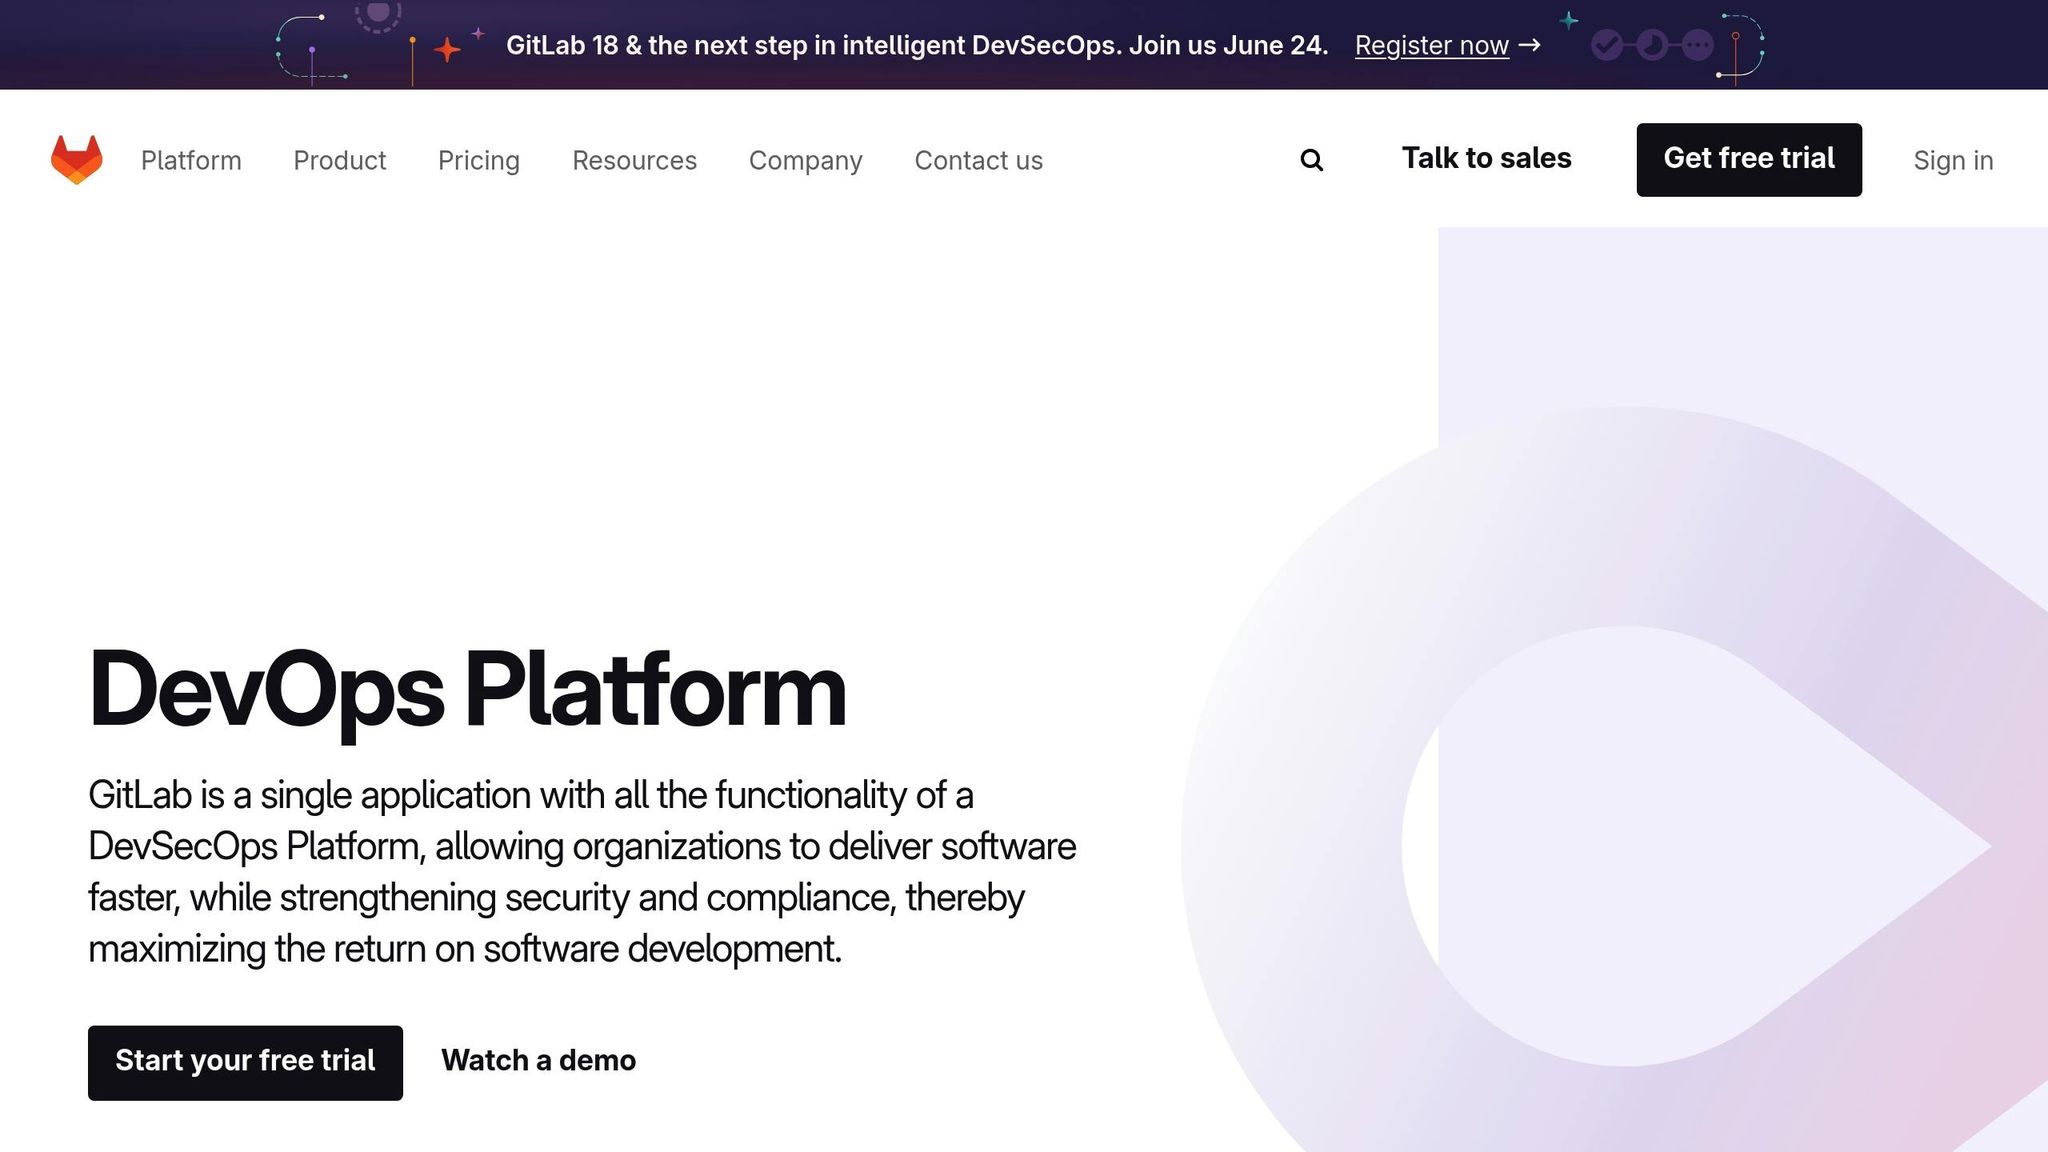Open the Platform menu

[191, 160]
